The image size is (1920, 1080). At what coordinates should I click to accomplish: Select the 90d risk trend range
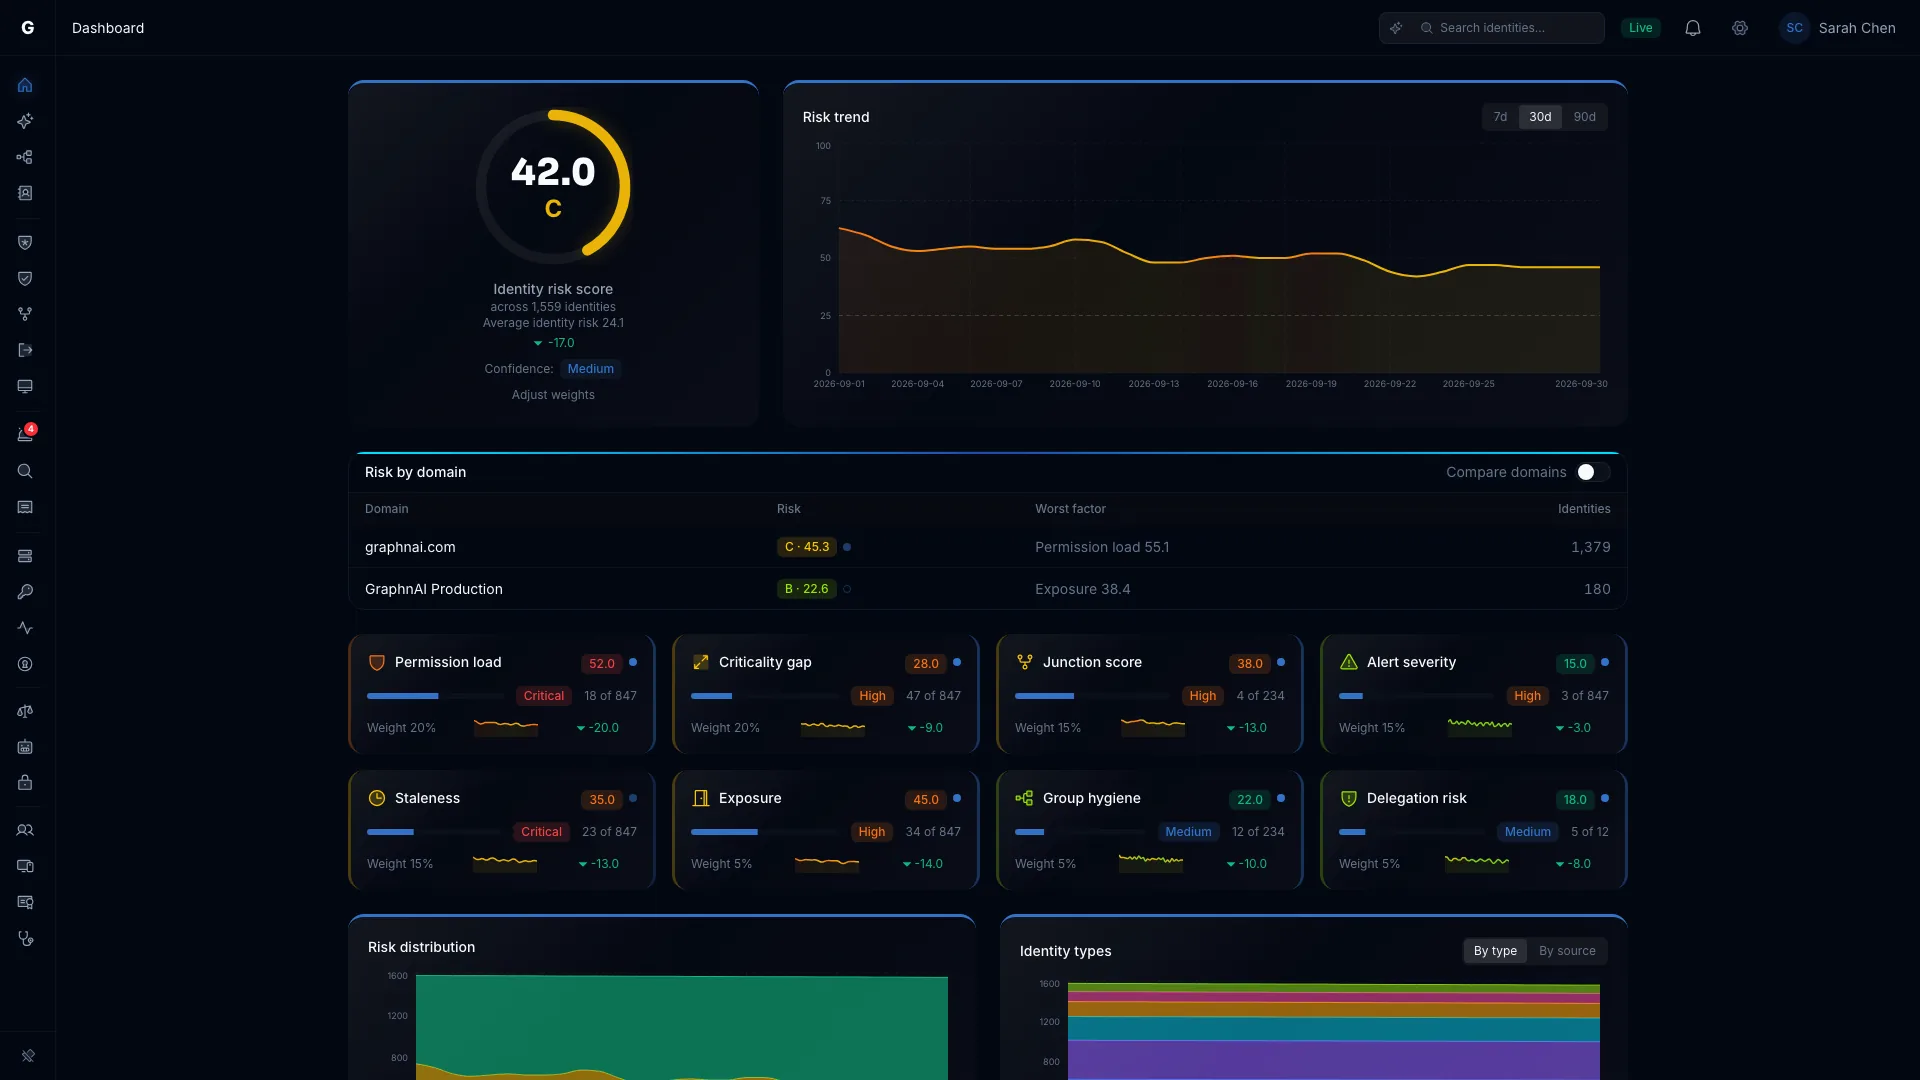click(1584, 117)
